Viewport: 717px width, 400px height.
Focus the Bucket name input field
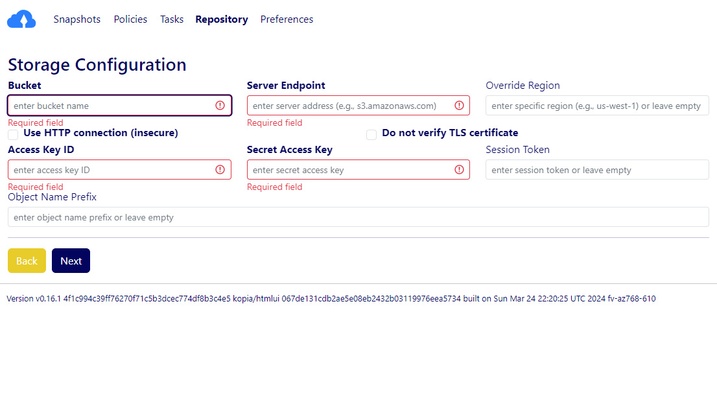point(110,105)
